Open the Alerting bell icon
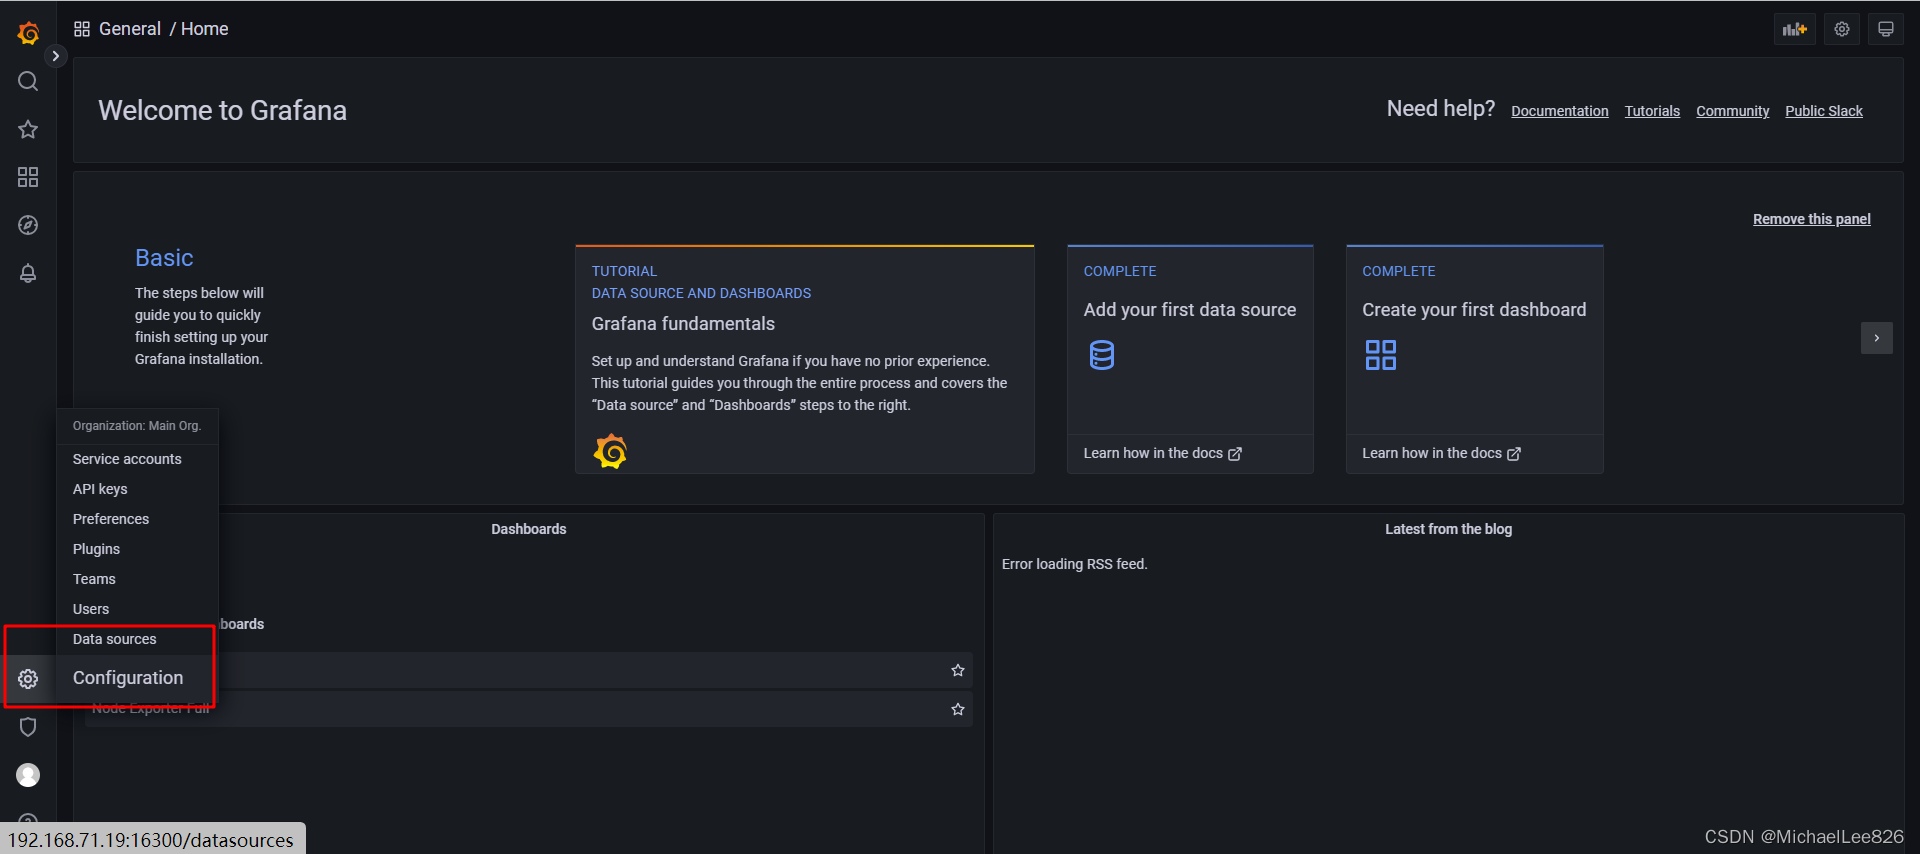Image resolution: width=1920 pixels, height=854 pixels. [28, 273]
